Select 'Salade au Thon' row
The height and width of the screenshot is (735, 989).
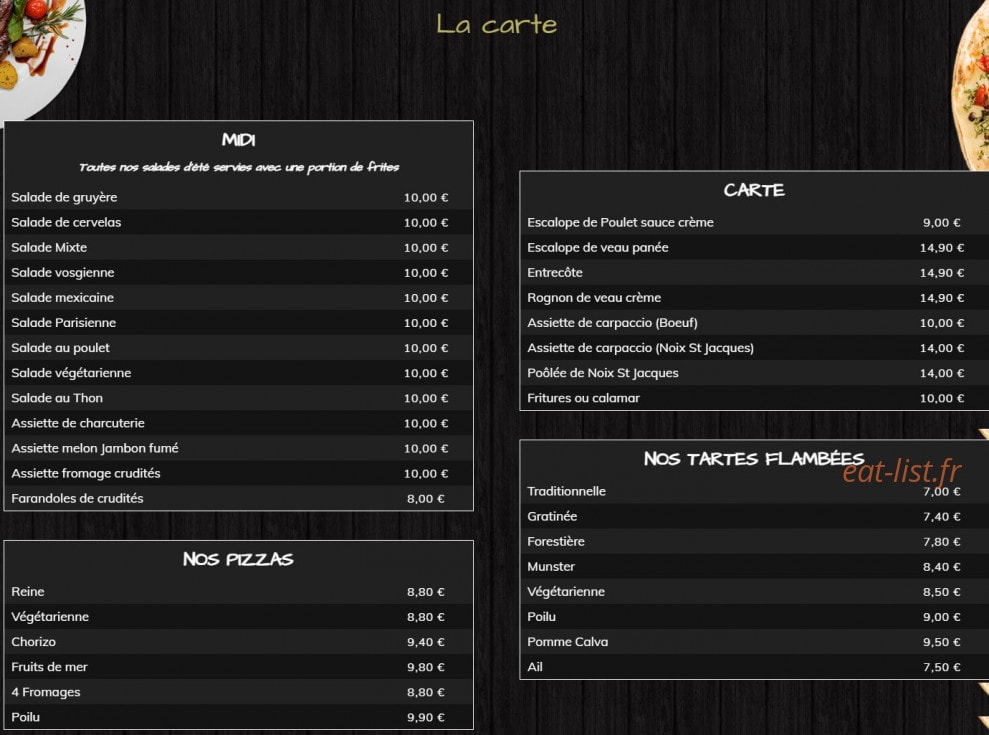pos(238,398)
